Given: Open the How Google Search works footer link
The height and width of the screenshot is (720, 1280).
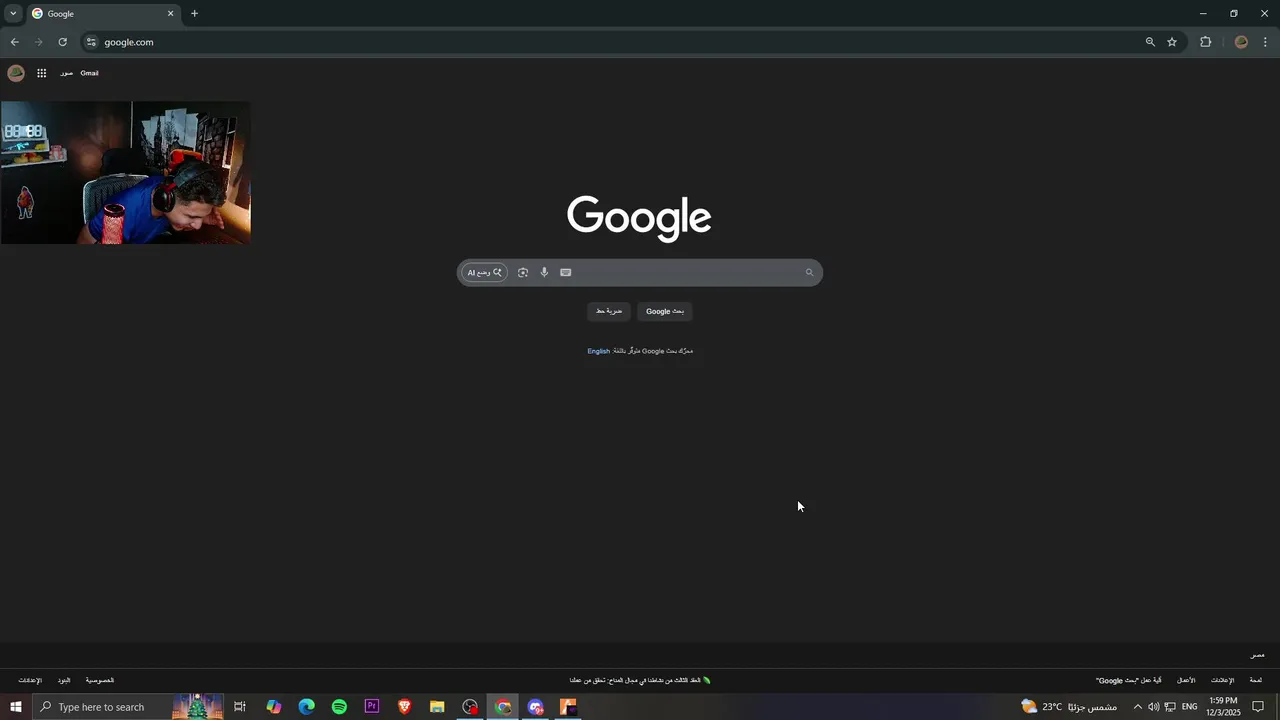Looking at the screenshot, I should [x=1129, y=680].
